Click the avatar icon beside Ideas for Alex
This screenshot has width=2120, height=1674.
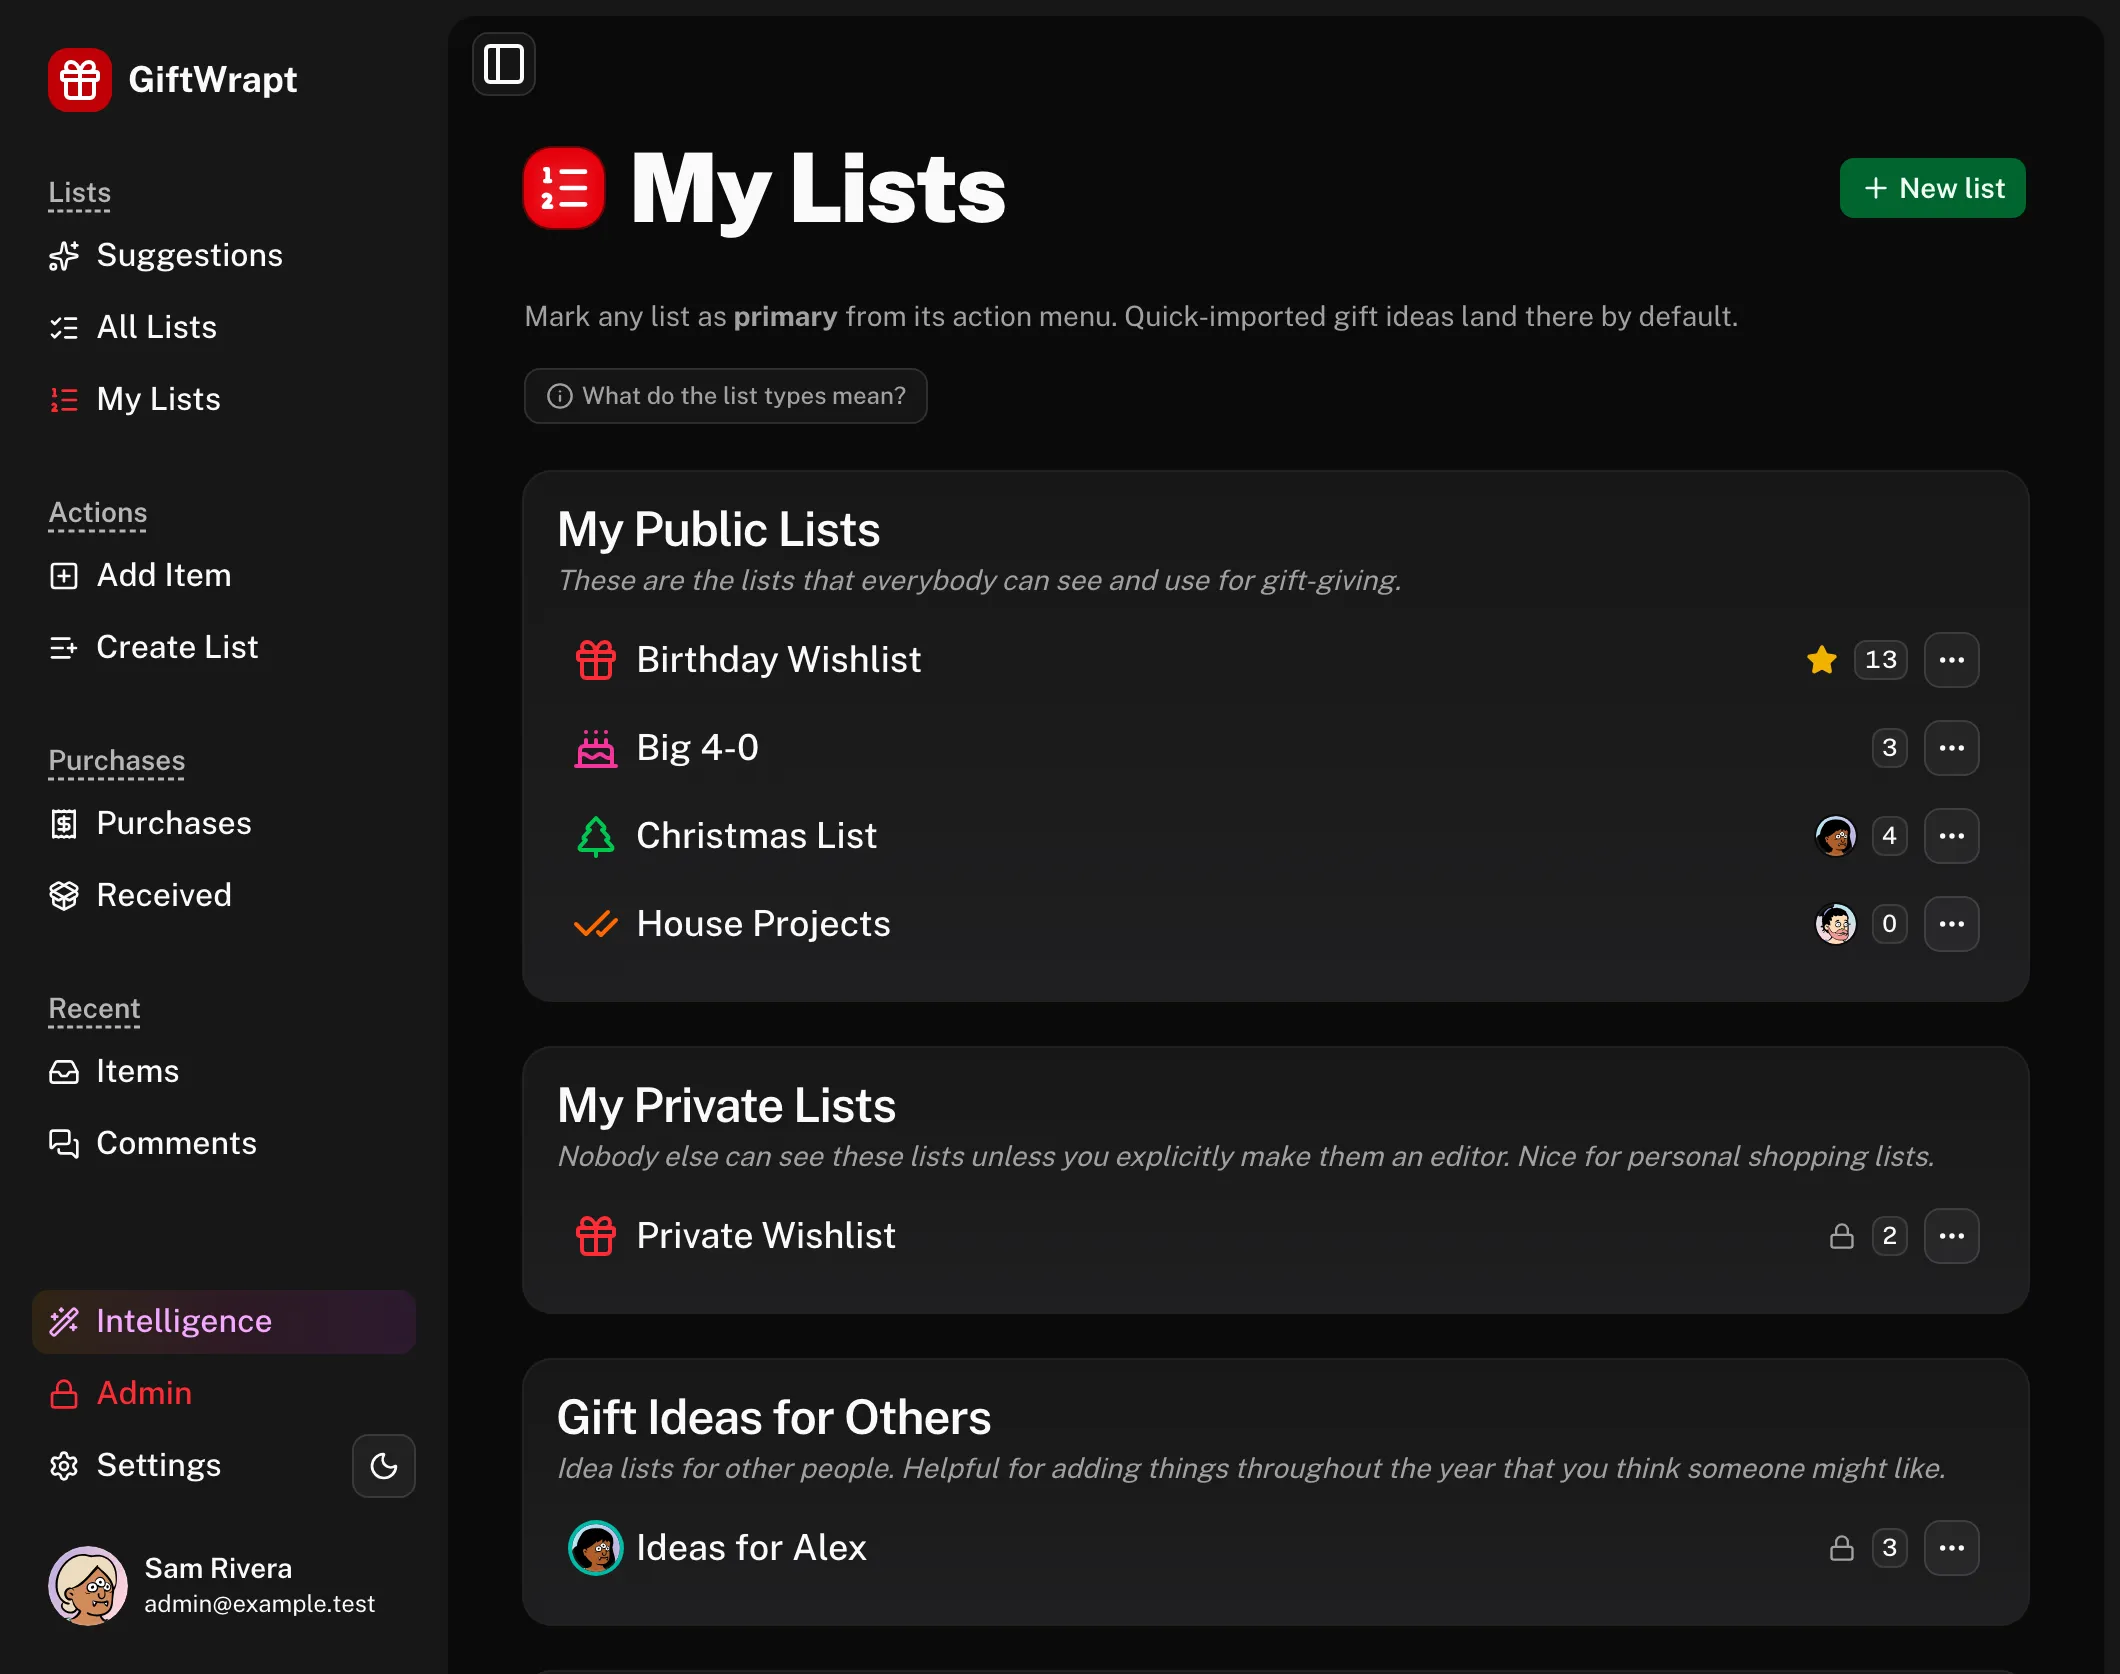click(596, 1548)
